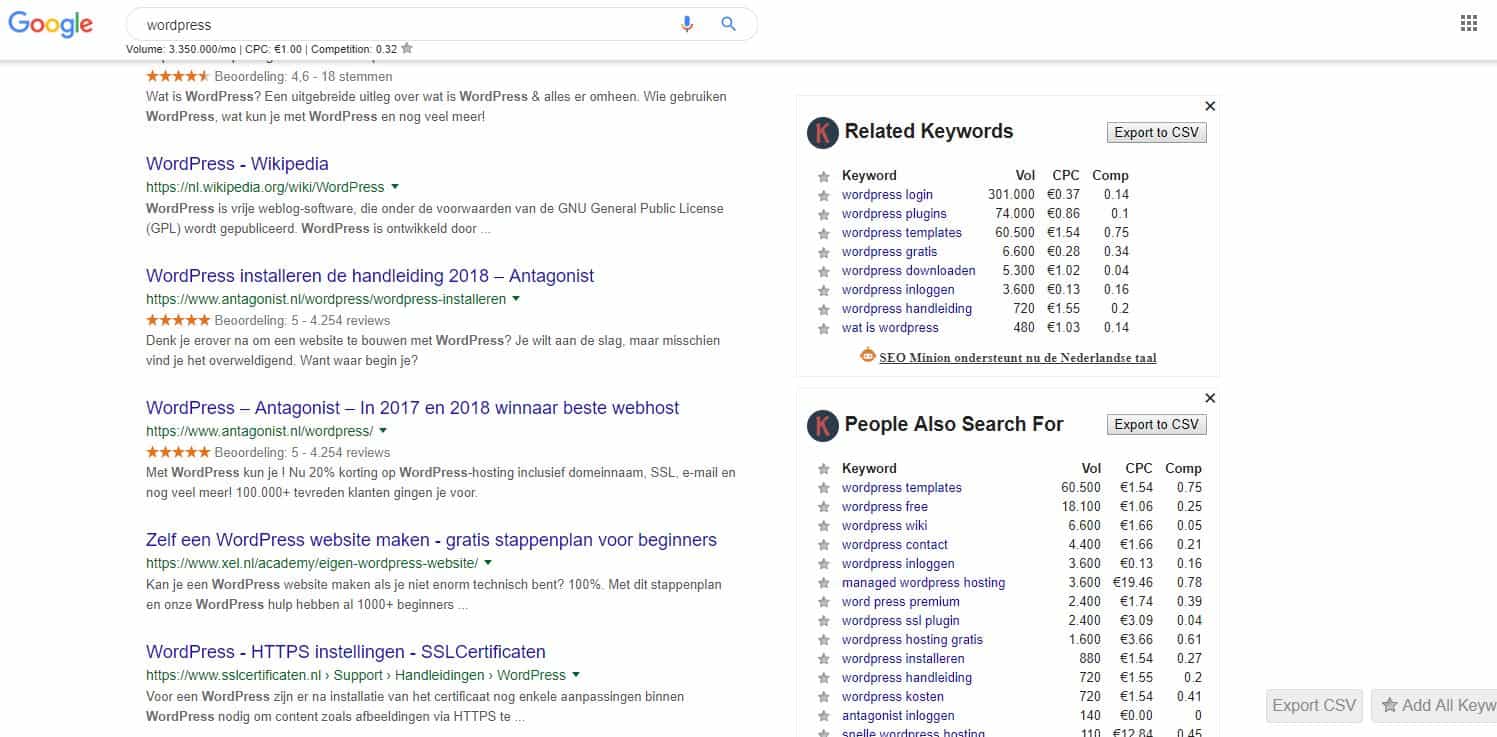Click the blue search magnifier icon
The image size is (1497, 737).
point(728,24)
